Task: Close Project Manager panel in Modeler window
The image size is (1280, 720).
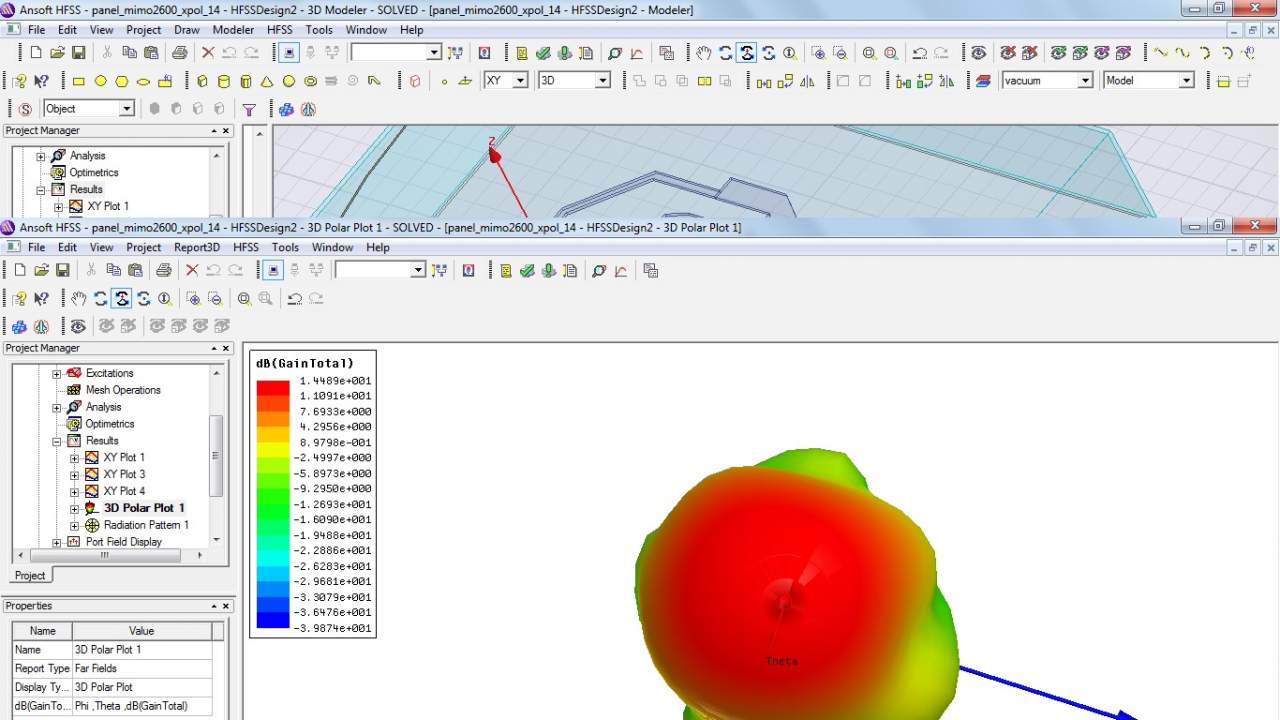Action: pos(226,131)
